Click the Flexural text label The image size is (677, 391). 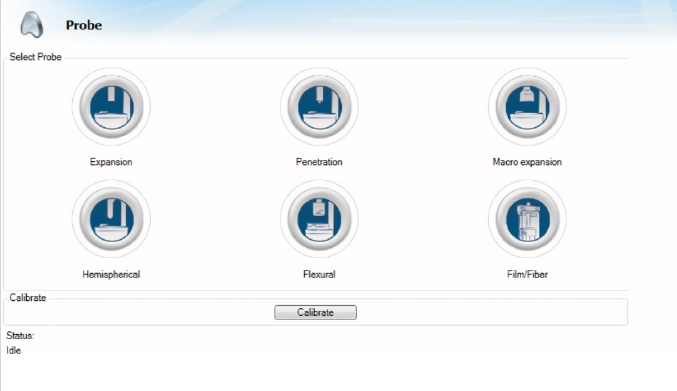319,274
